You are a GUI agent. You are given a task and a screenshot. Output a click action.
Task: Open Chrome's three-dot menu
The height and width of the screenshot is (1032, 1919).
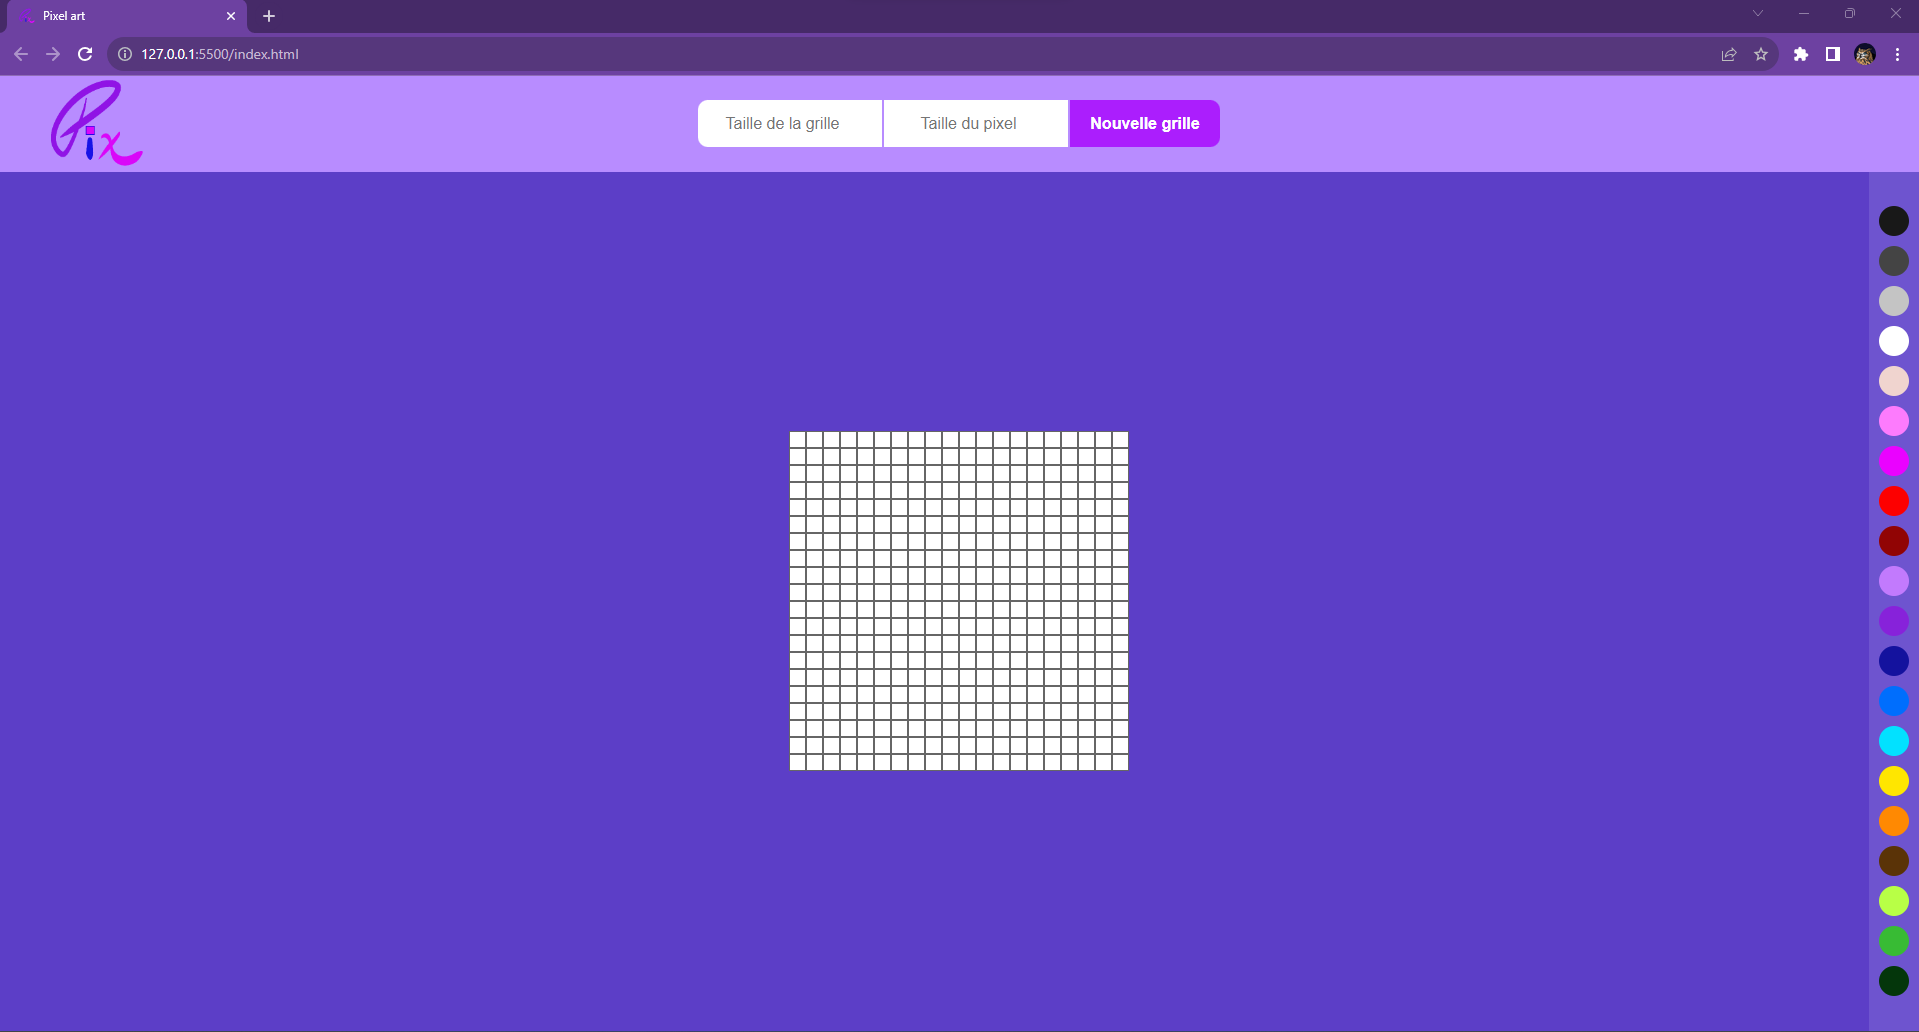click(1897, 54)
